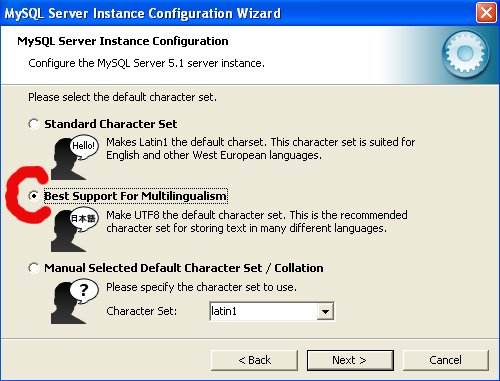Click the Hello! speech bubble person icon
The width and height of the screenshot is (500, 381).
tap(75, 157)
